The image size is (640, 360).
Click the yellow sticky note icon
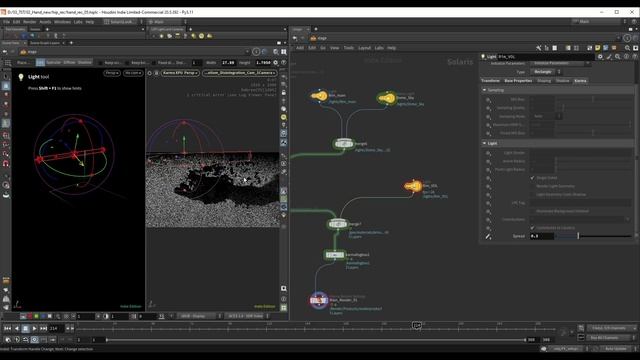pyautogui.click(x=598, y=48)
